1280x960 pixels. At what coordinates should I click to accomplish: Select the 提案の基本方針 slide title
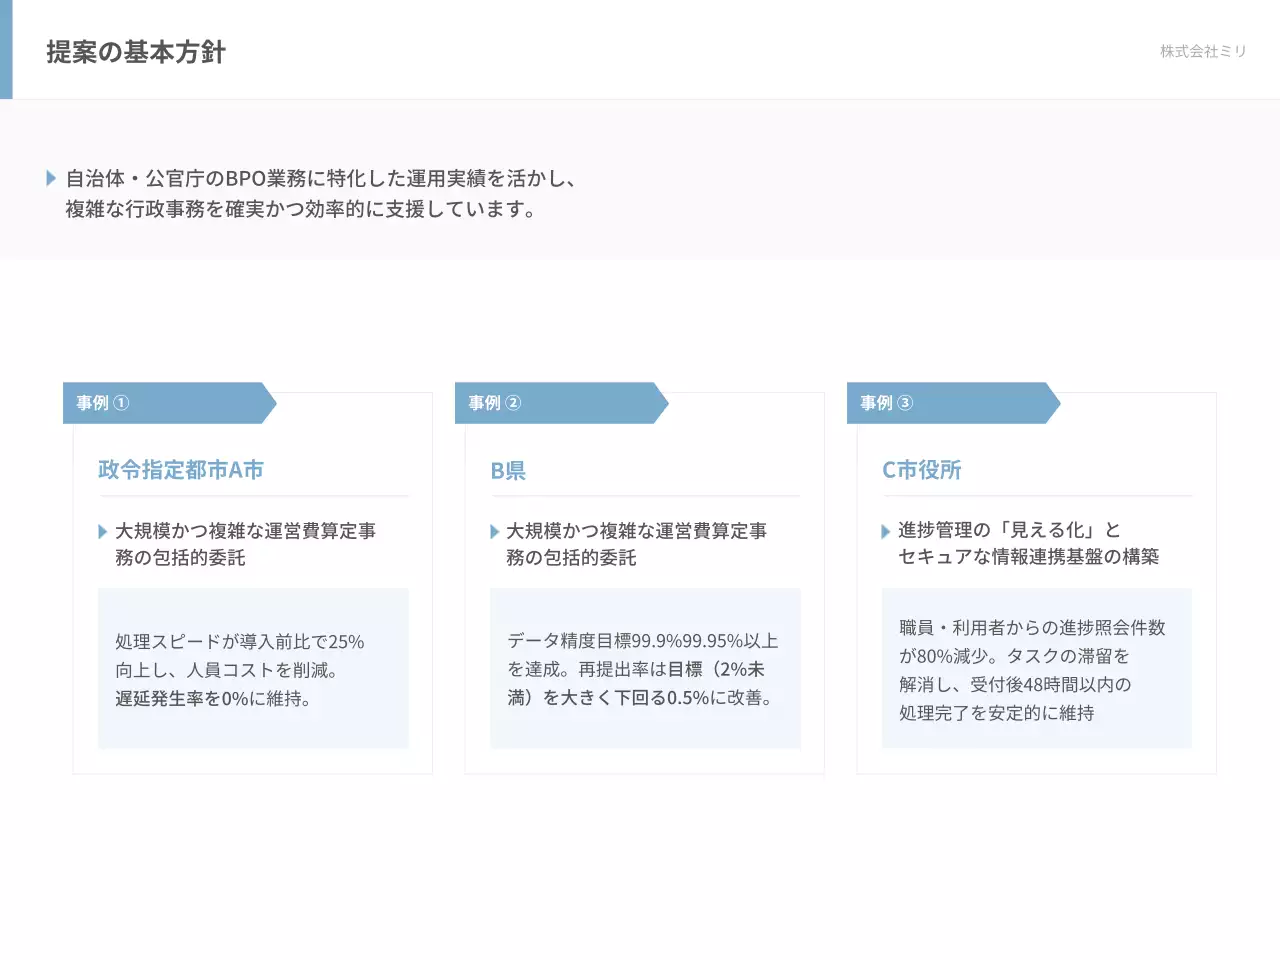[135, 52]
